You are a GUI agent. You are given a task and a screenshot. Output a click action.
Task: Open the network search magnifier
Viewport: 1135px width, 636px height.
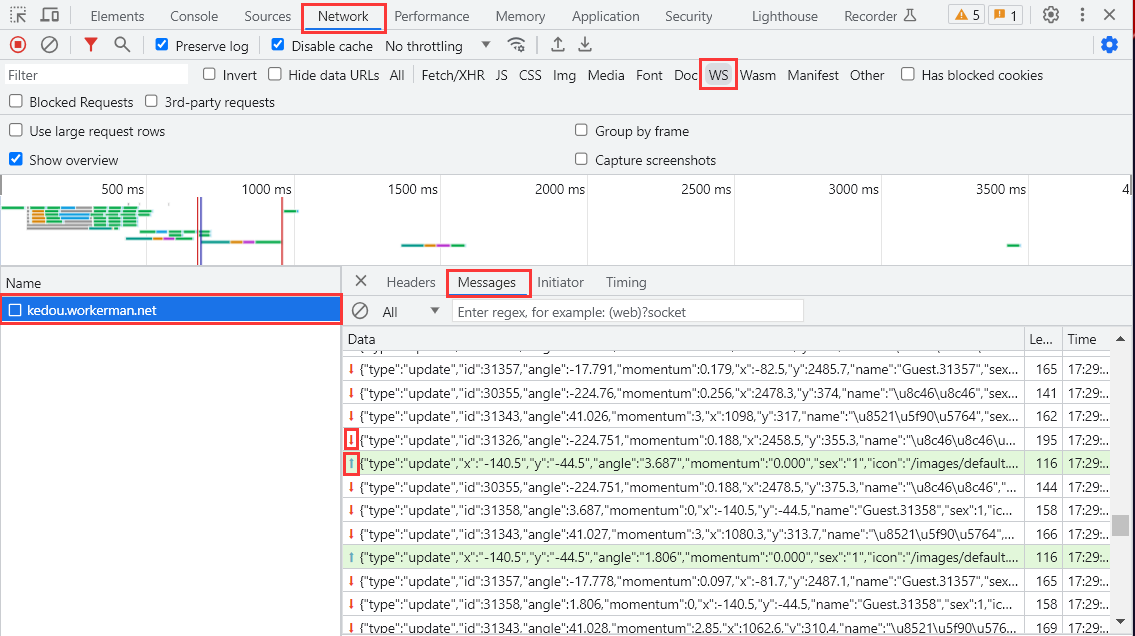(122, 45)
